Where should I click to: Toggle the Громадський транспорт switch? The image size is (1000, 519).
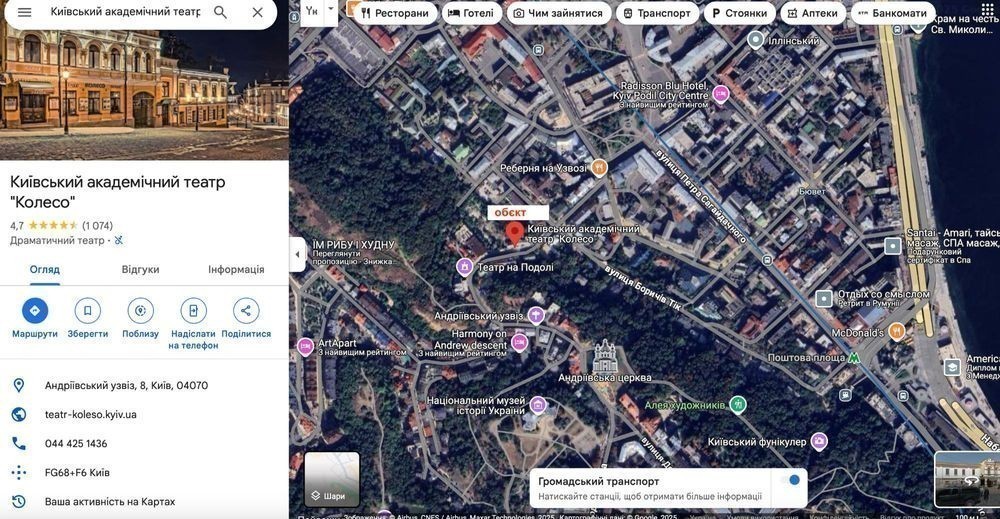[789, 481]
